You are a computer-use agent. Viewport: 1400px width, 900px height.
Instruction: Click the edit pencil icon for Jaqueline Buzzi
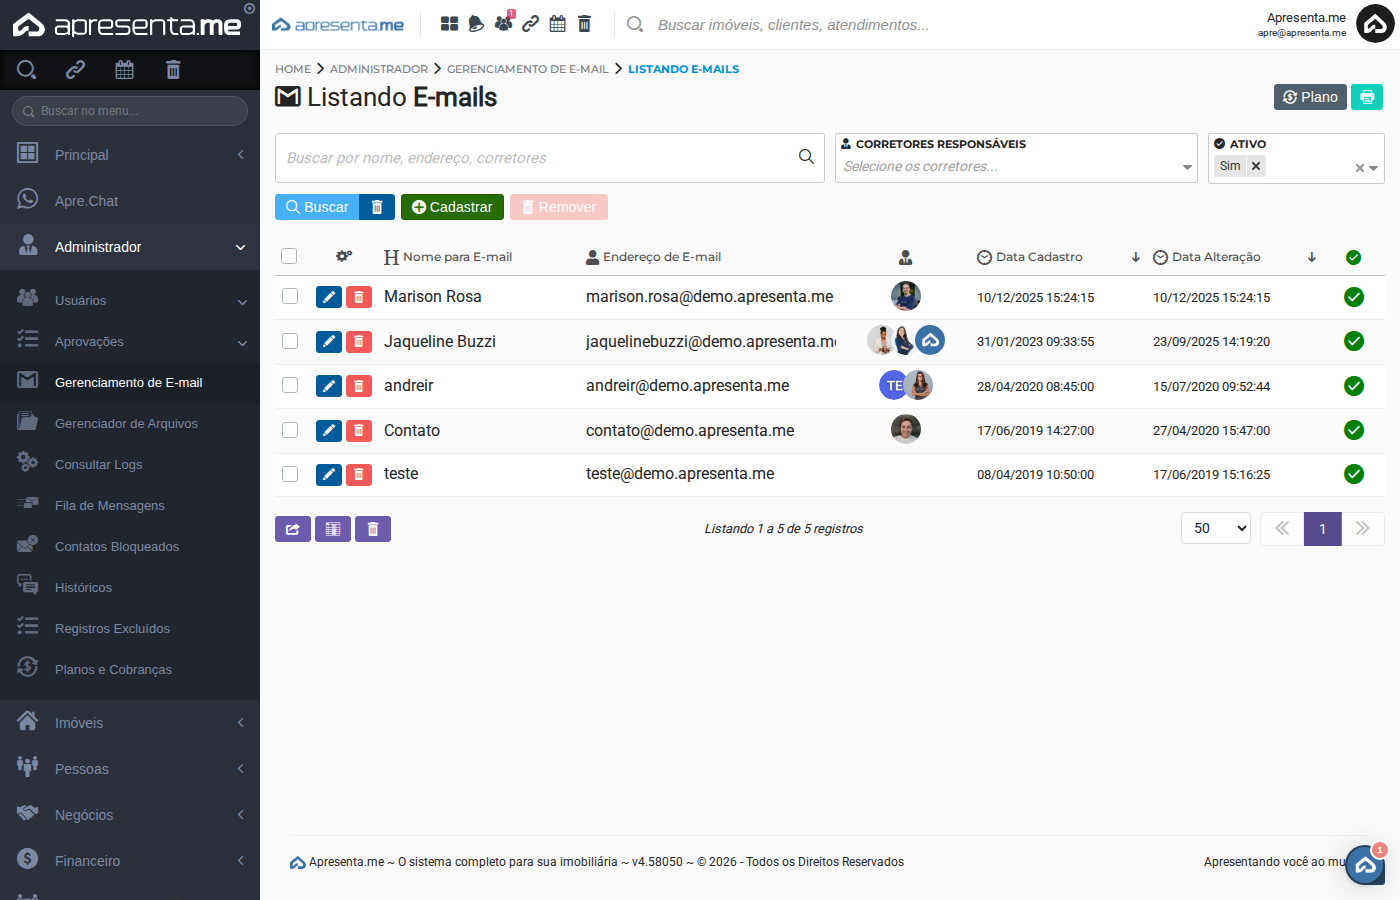tap(328, 341)
